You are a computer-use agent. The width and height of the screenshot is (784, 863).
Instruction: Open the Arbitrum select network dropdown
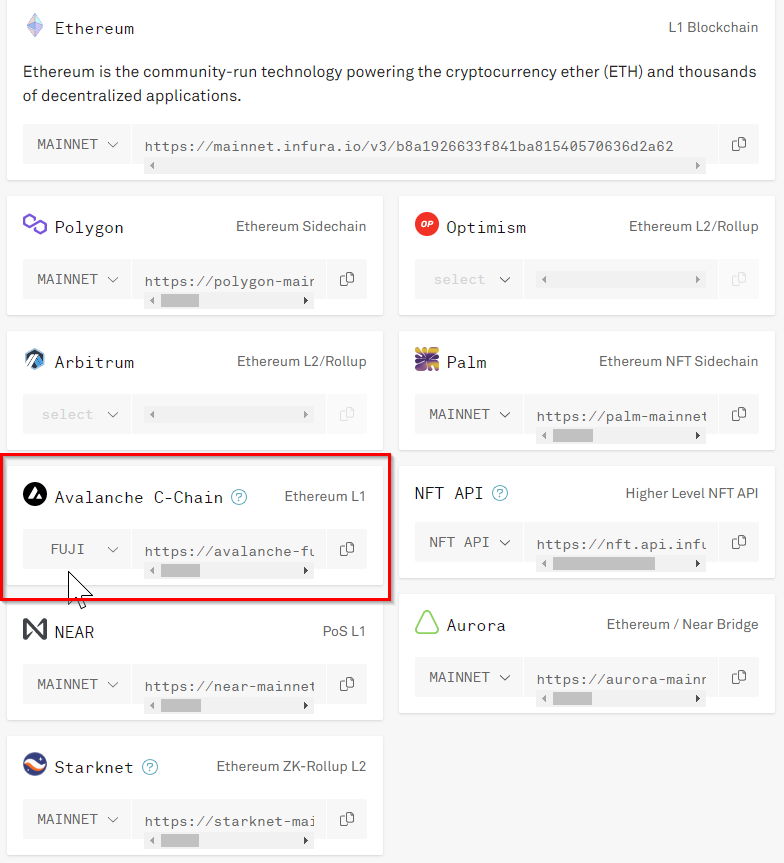[x=77, y=414]
